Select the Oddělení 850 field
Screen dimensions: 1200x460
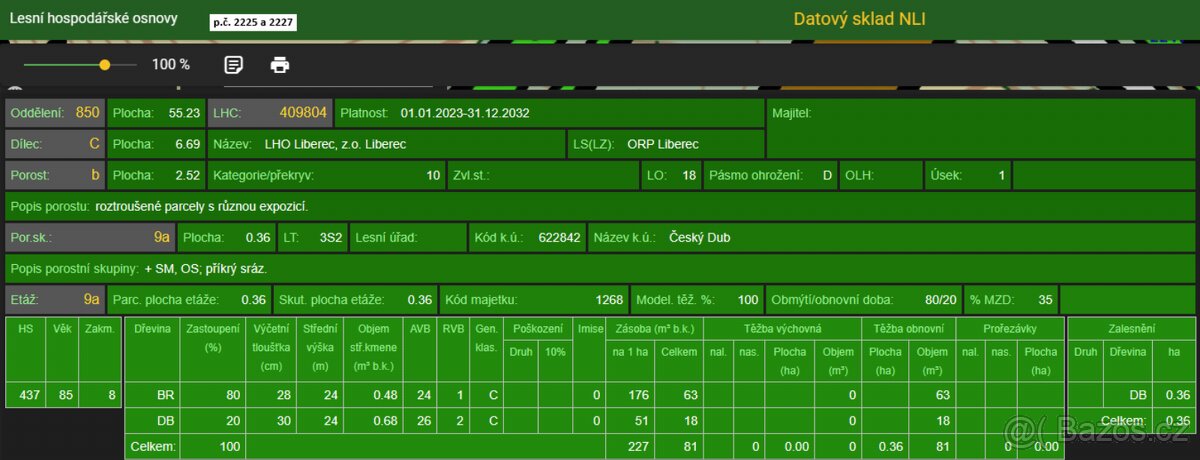coord(55,113)
